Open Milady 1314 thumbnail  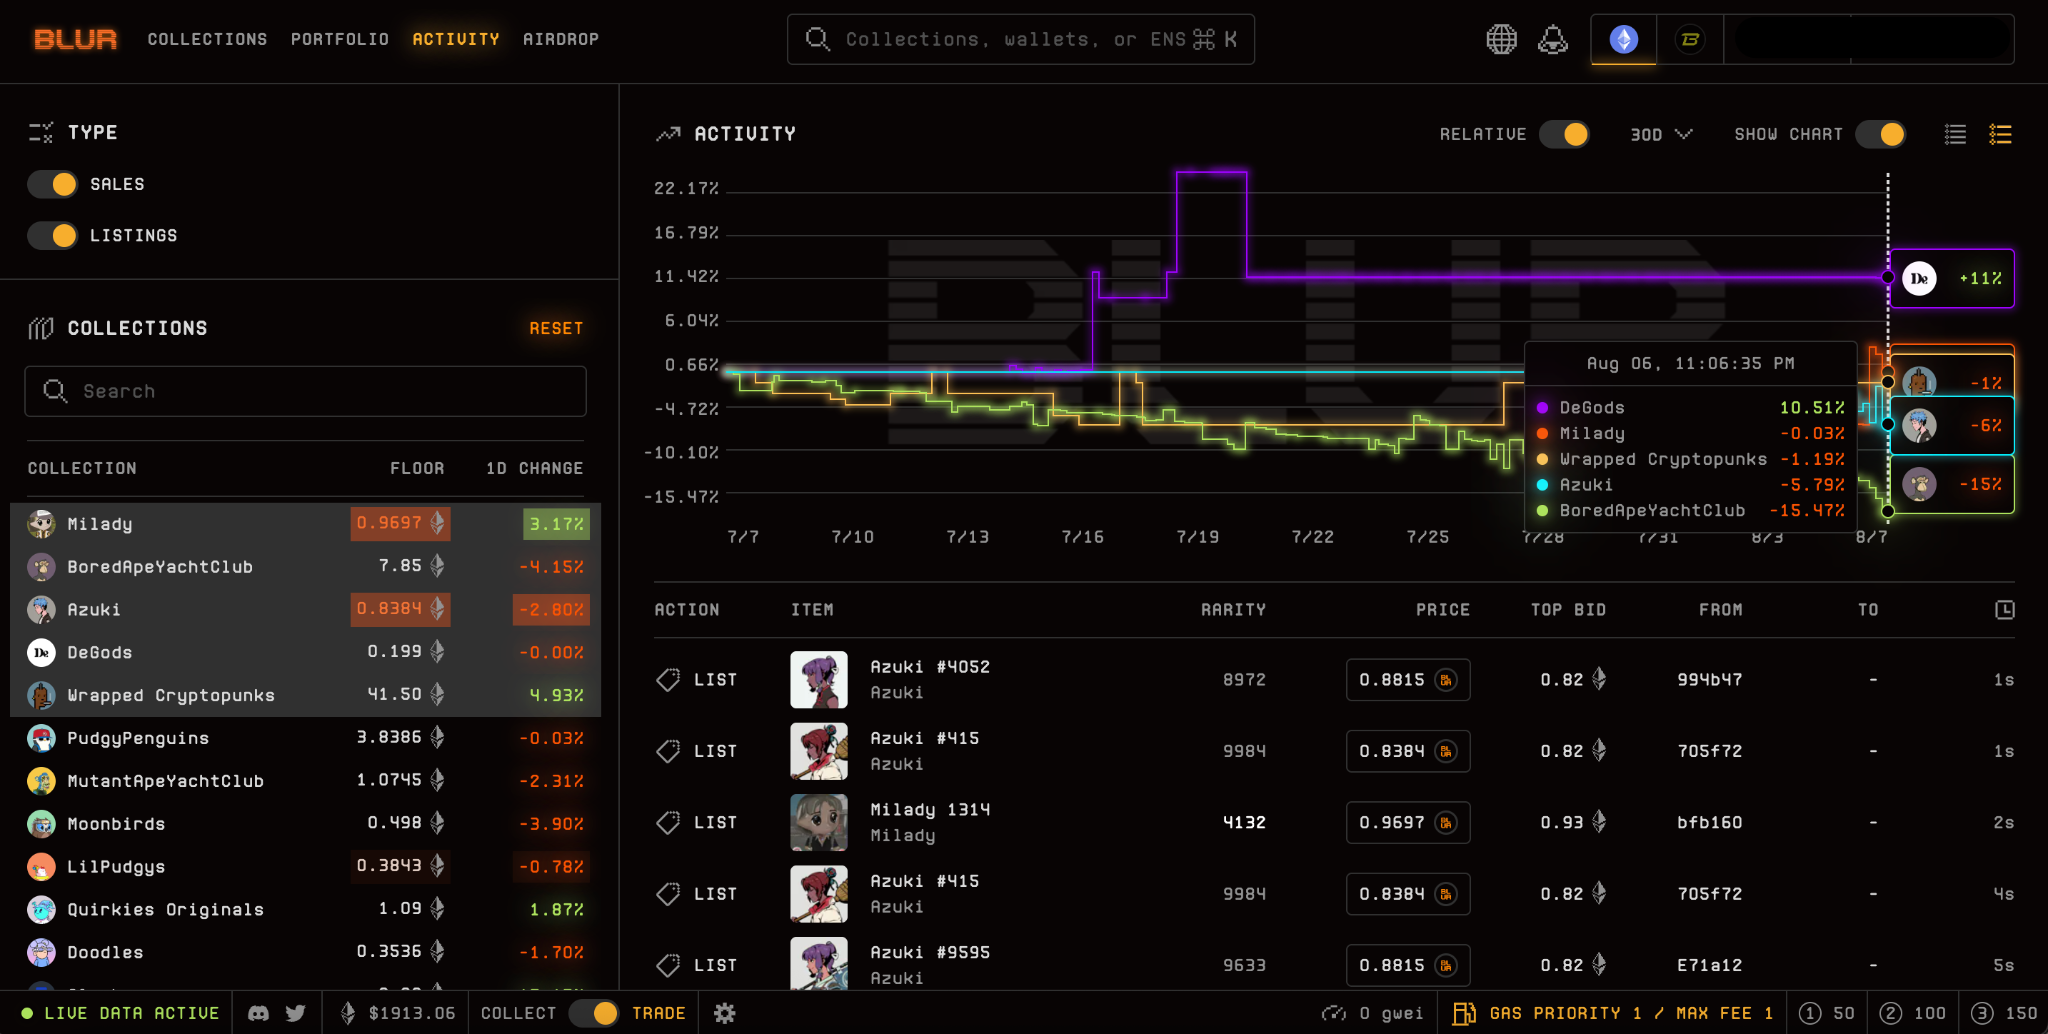819,823
